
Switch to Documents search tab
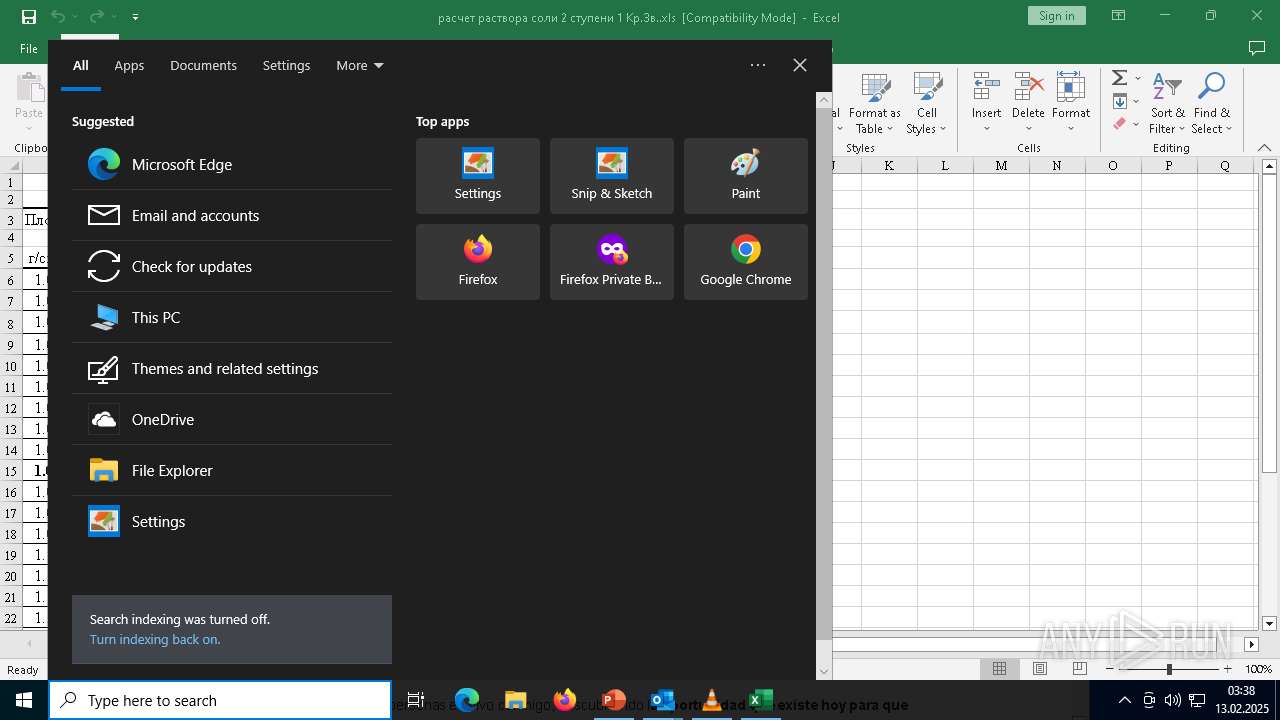click(203, 65)
